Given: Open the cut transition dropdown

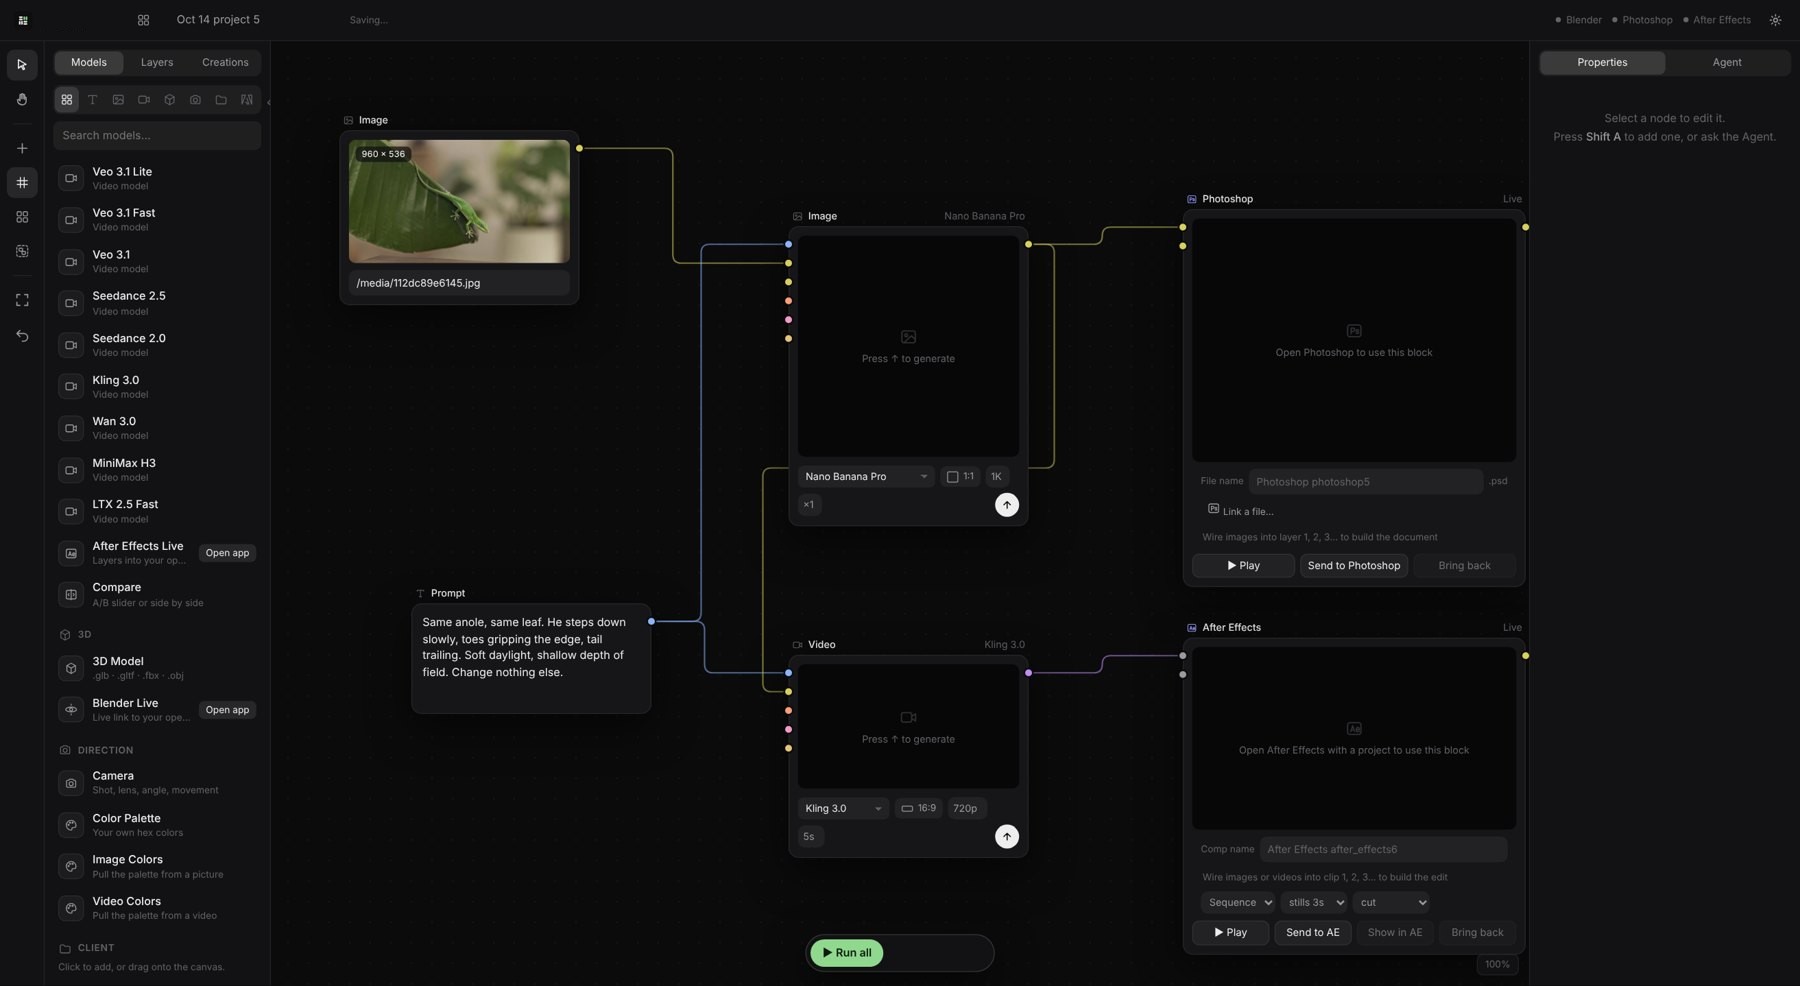Looking at the screenshot, I should click(1391, 903).
